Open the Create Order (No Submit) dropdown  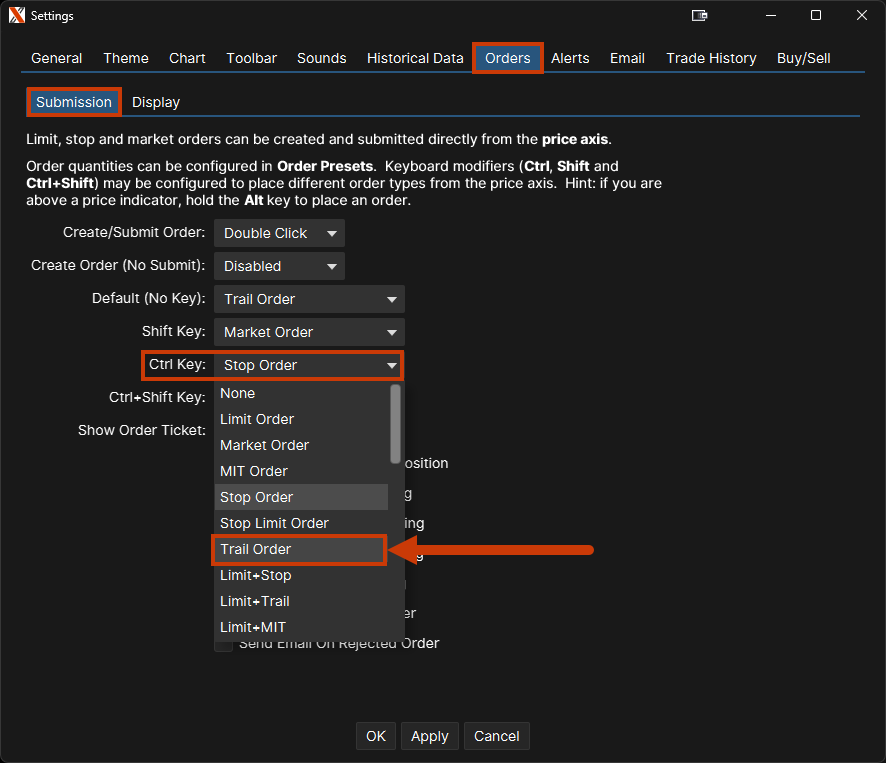click(x=279, y=266)
